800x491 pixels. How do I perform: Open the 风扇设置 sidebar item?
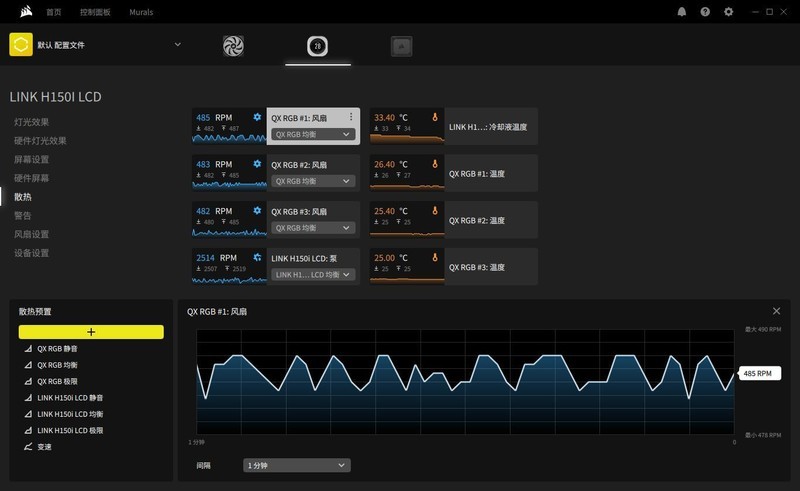32,234
